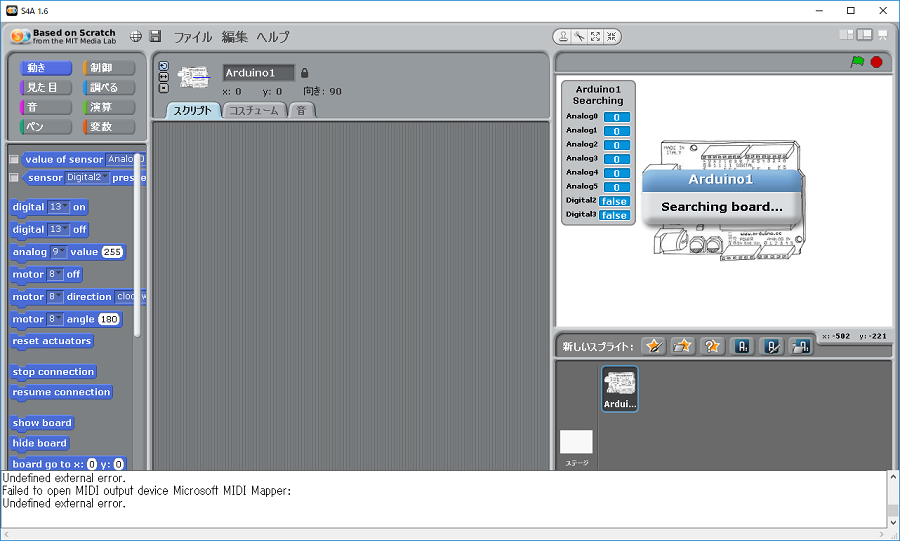Click the floppy disk save icon
The image size is (900, 541).
pyautogui.click(x=155, y=37)
